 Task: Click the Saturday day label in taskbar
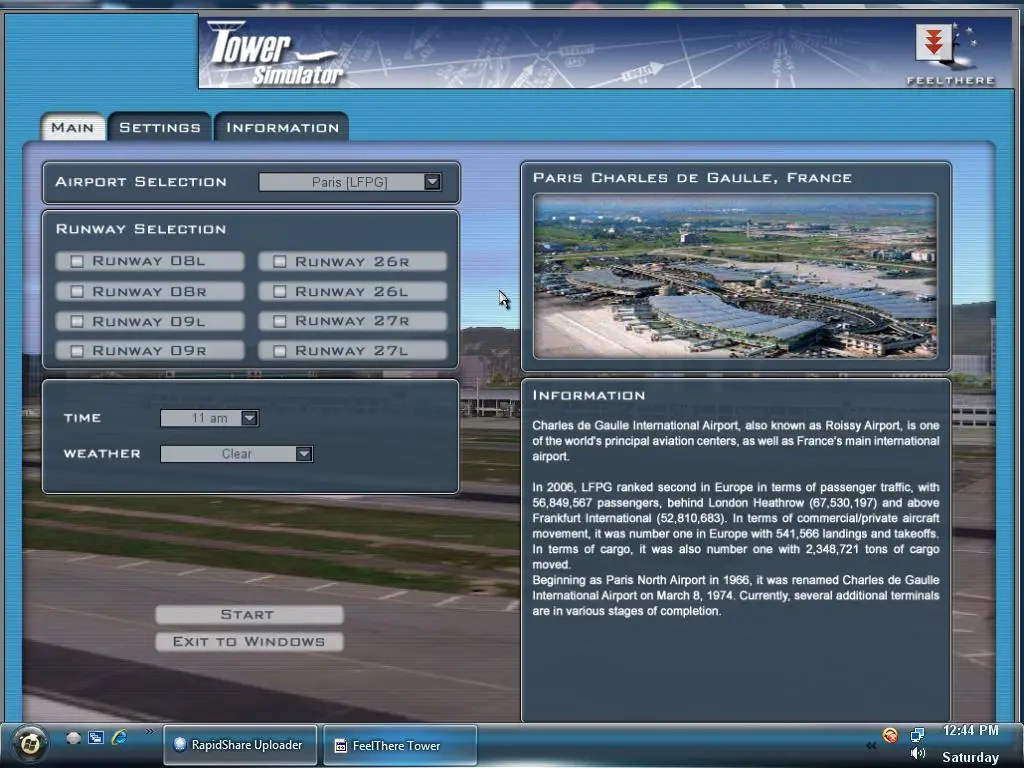[x=970, y=758]
